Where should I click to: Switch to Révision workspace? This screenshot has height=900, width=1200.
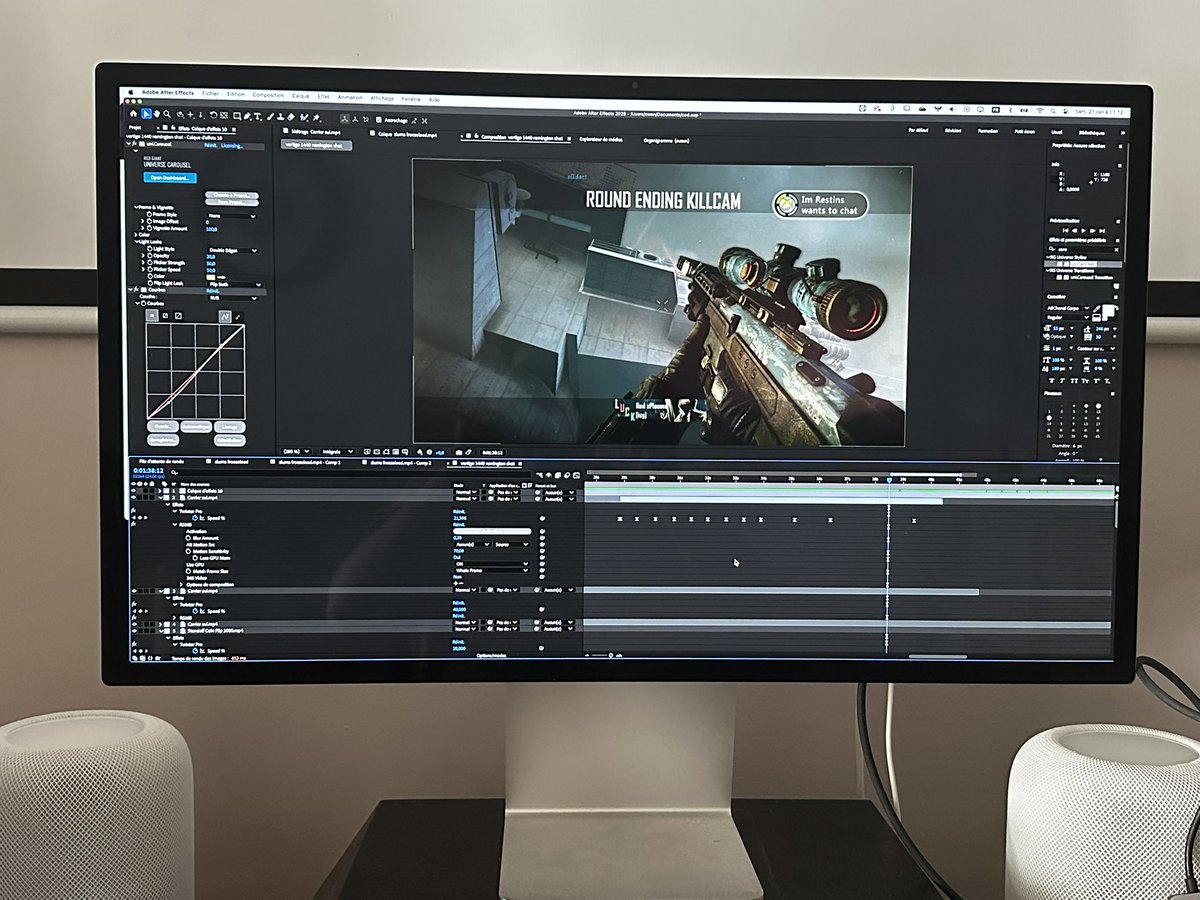[x=953, y=130]
